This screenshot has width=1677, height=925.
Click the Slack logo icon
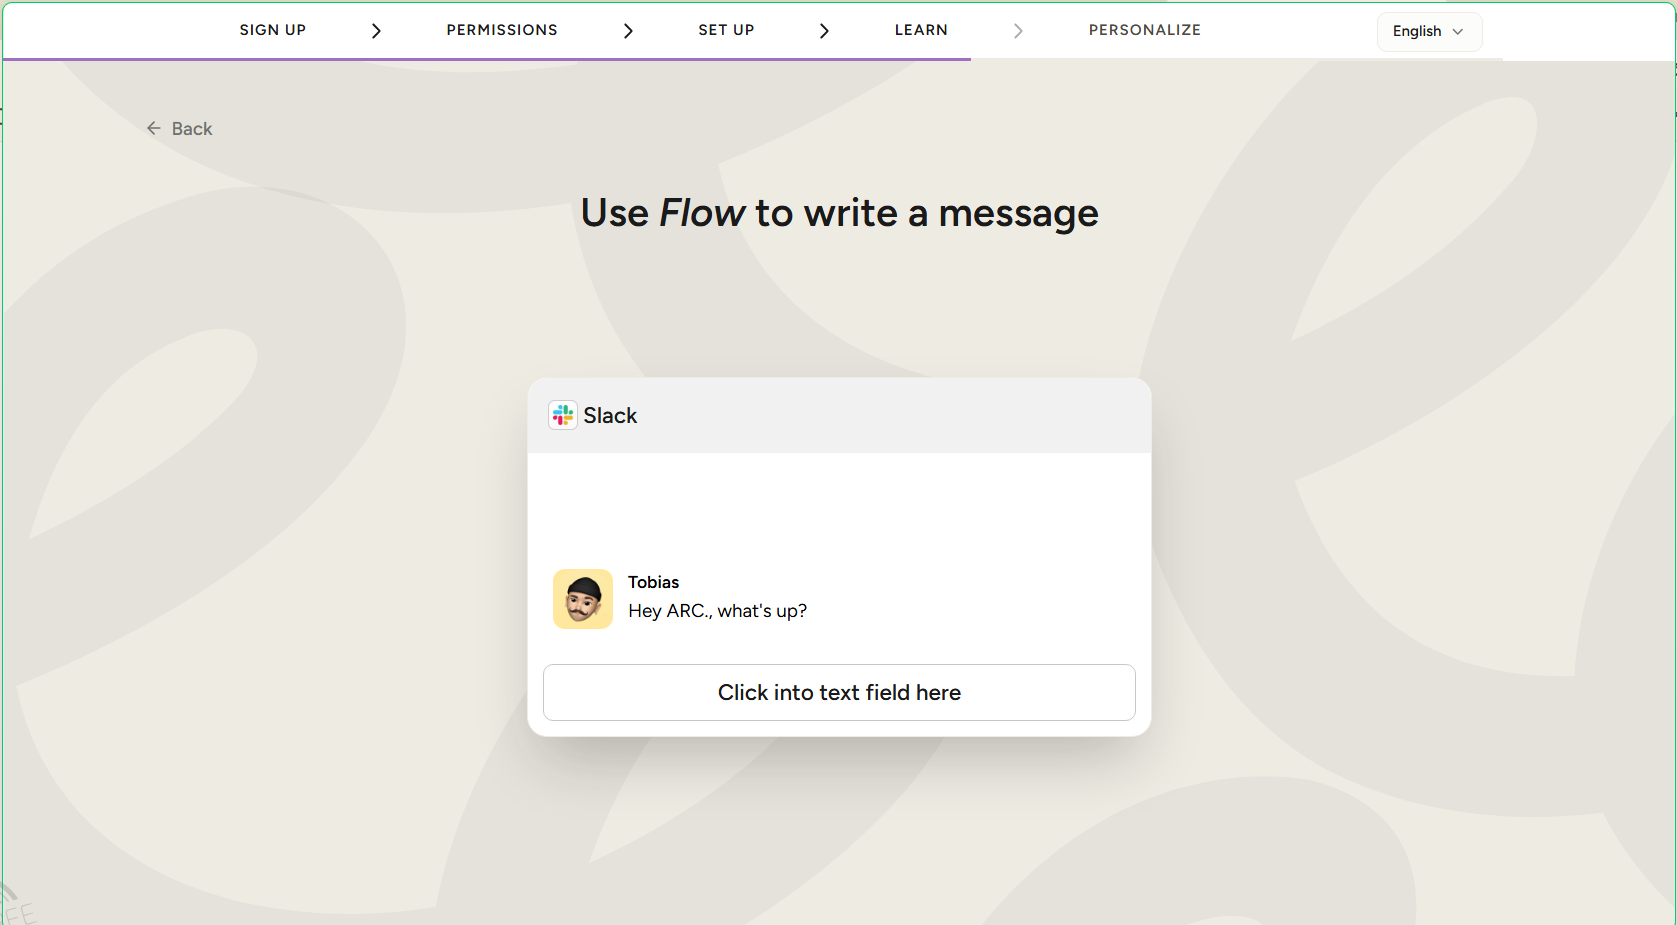(563, 415)
